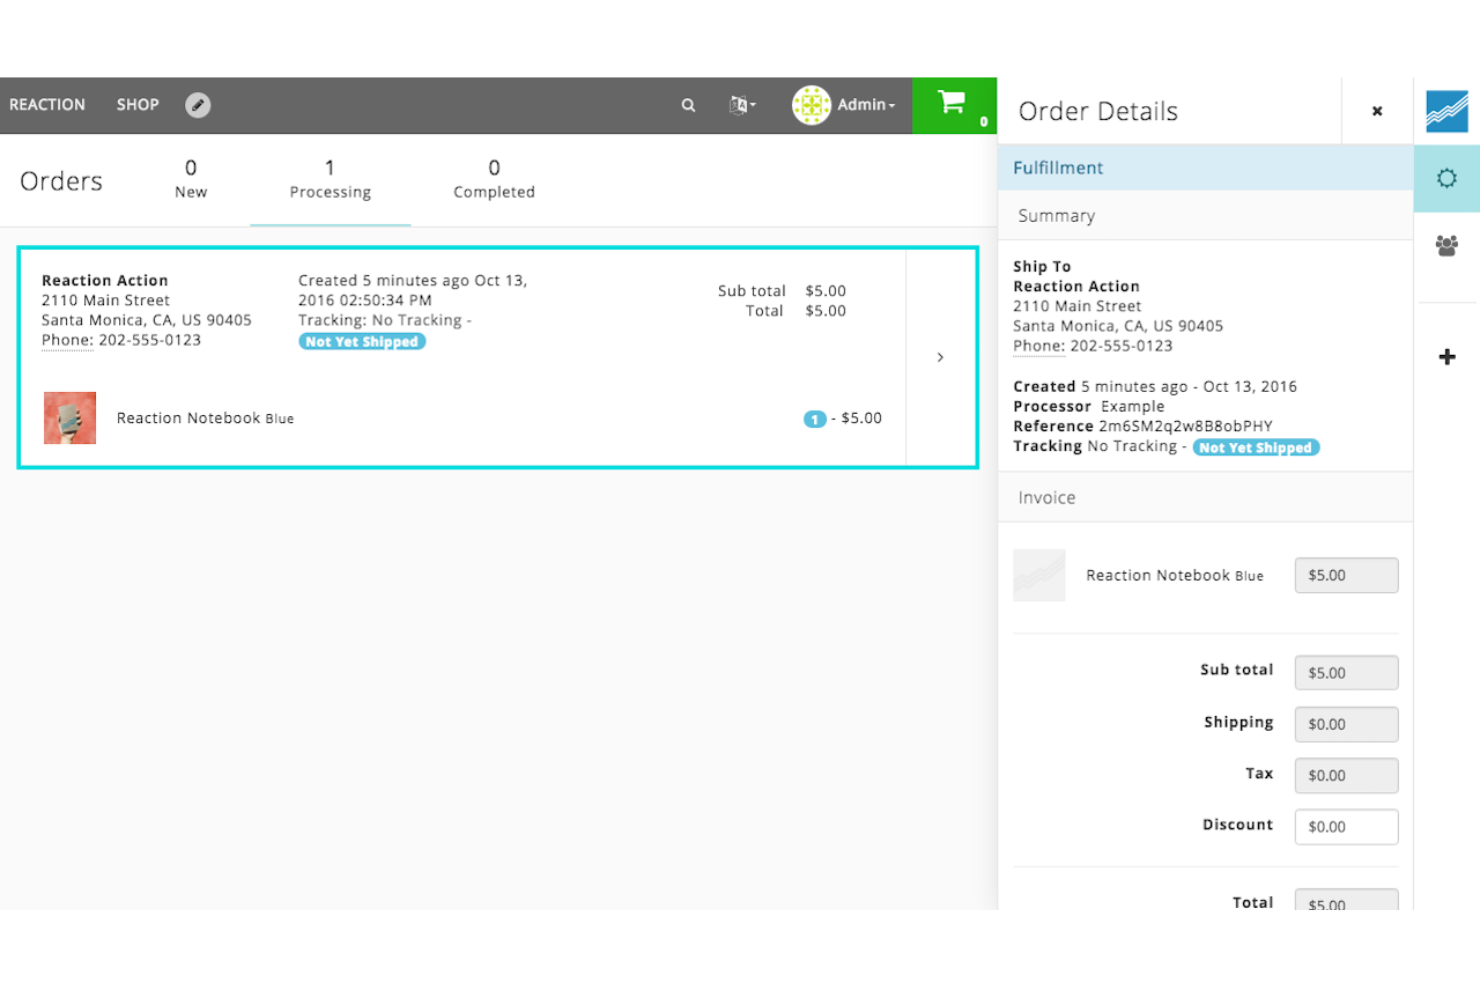Click the Reaction Notebook $5.00 price field

[x=1346, y=575]
